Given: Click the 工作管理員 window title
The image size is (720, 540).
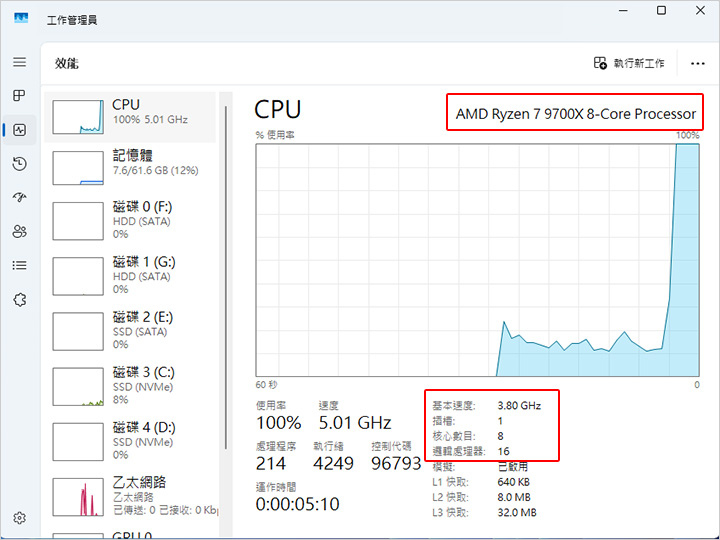Looking at the screenshot, I should [x=72, y=20].
